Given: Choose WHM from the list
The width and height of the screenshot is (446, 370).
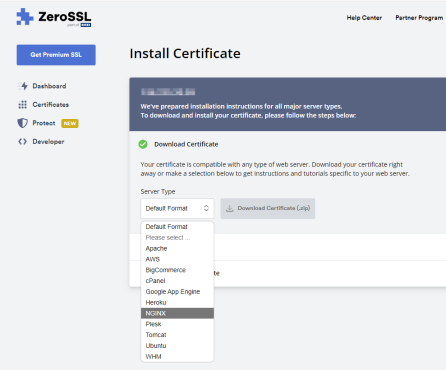Looking at the screenshot, I should pos(177,356).
